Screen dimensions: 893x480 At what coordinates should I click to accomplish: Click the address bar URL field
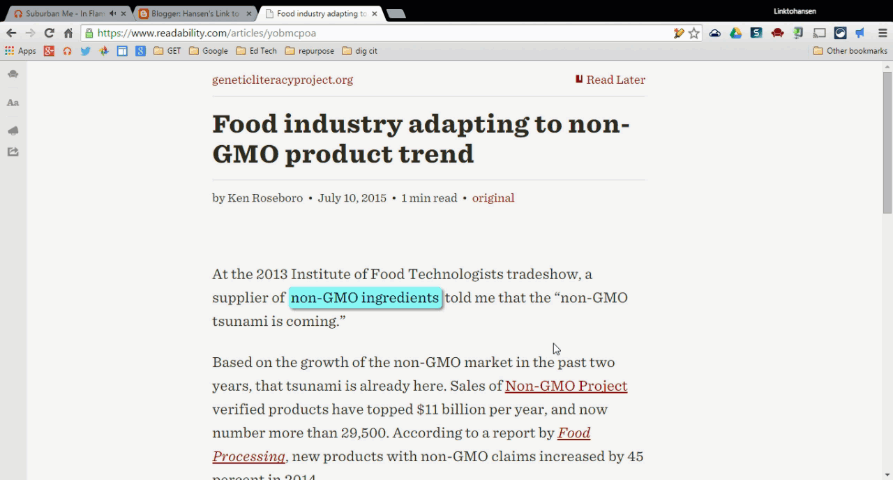coord(380,33)
